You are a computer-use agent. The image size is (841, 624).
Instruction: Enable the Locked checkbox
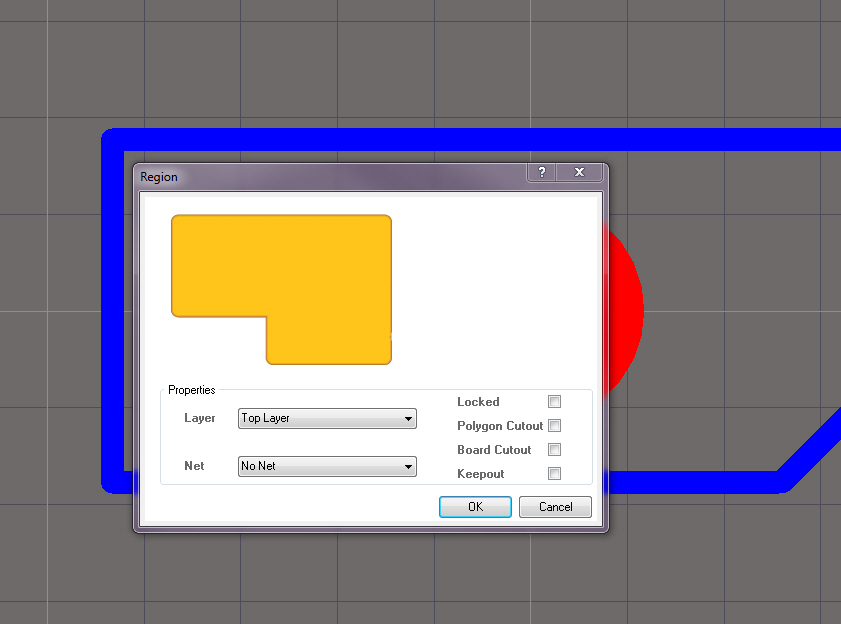click(554, 401)
